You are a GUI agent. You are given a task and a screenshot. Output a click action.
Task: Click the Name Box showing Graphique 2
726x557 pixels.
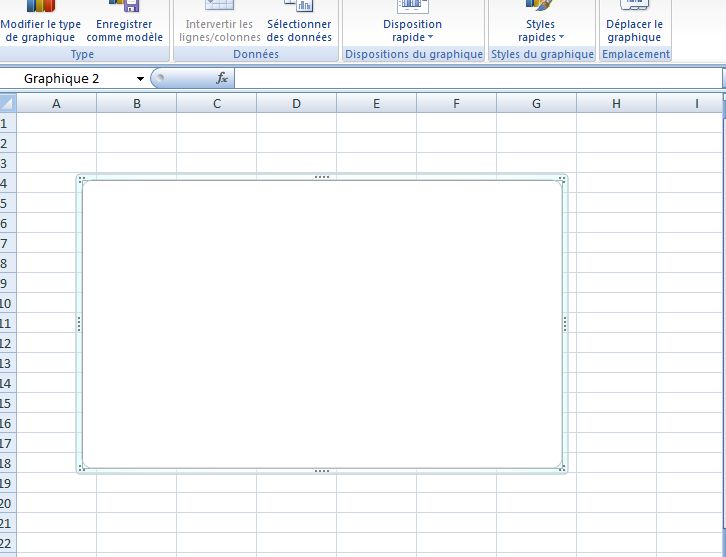click(70, 78)
